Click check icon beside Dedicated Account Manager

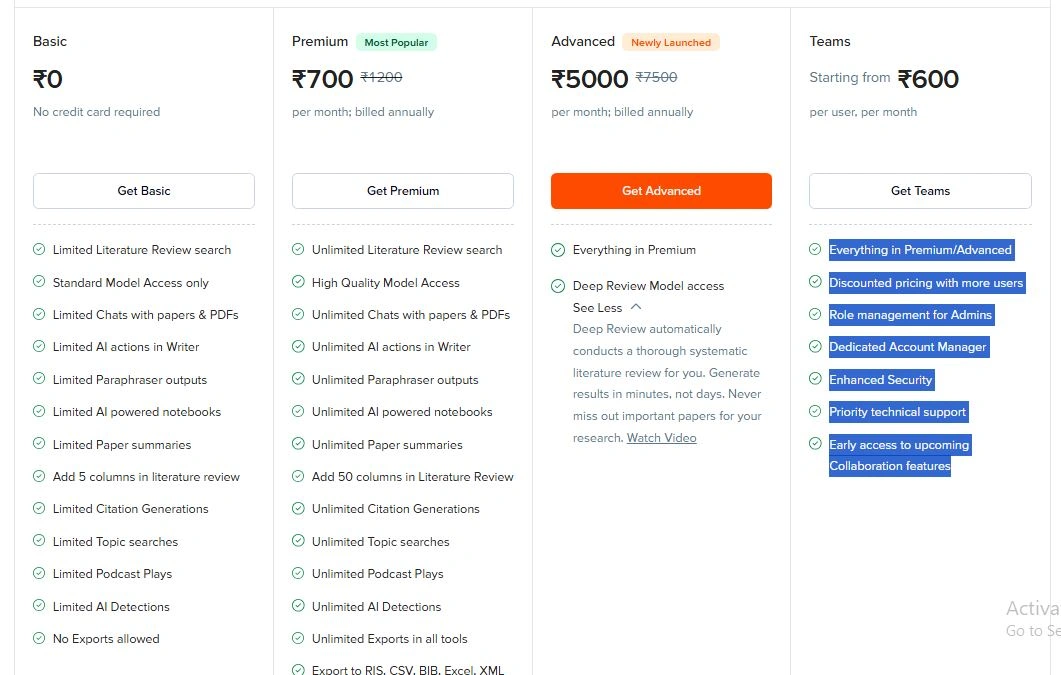tap(815, 347)
